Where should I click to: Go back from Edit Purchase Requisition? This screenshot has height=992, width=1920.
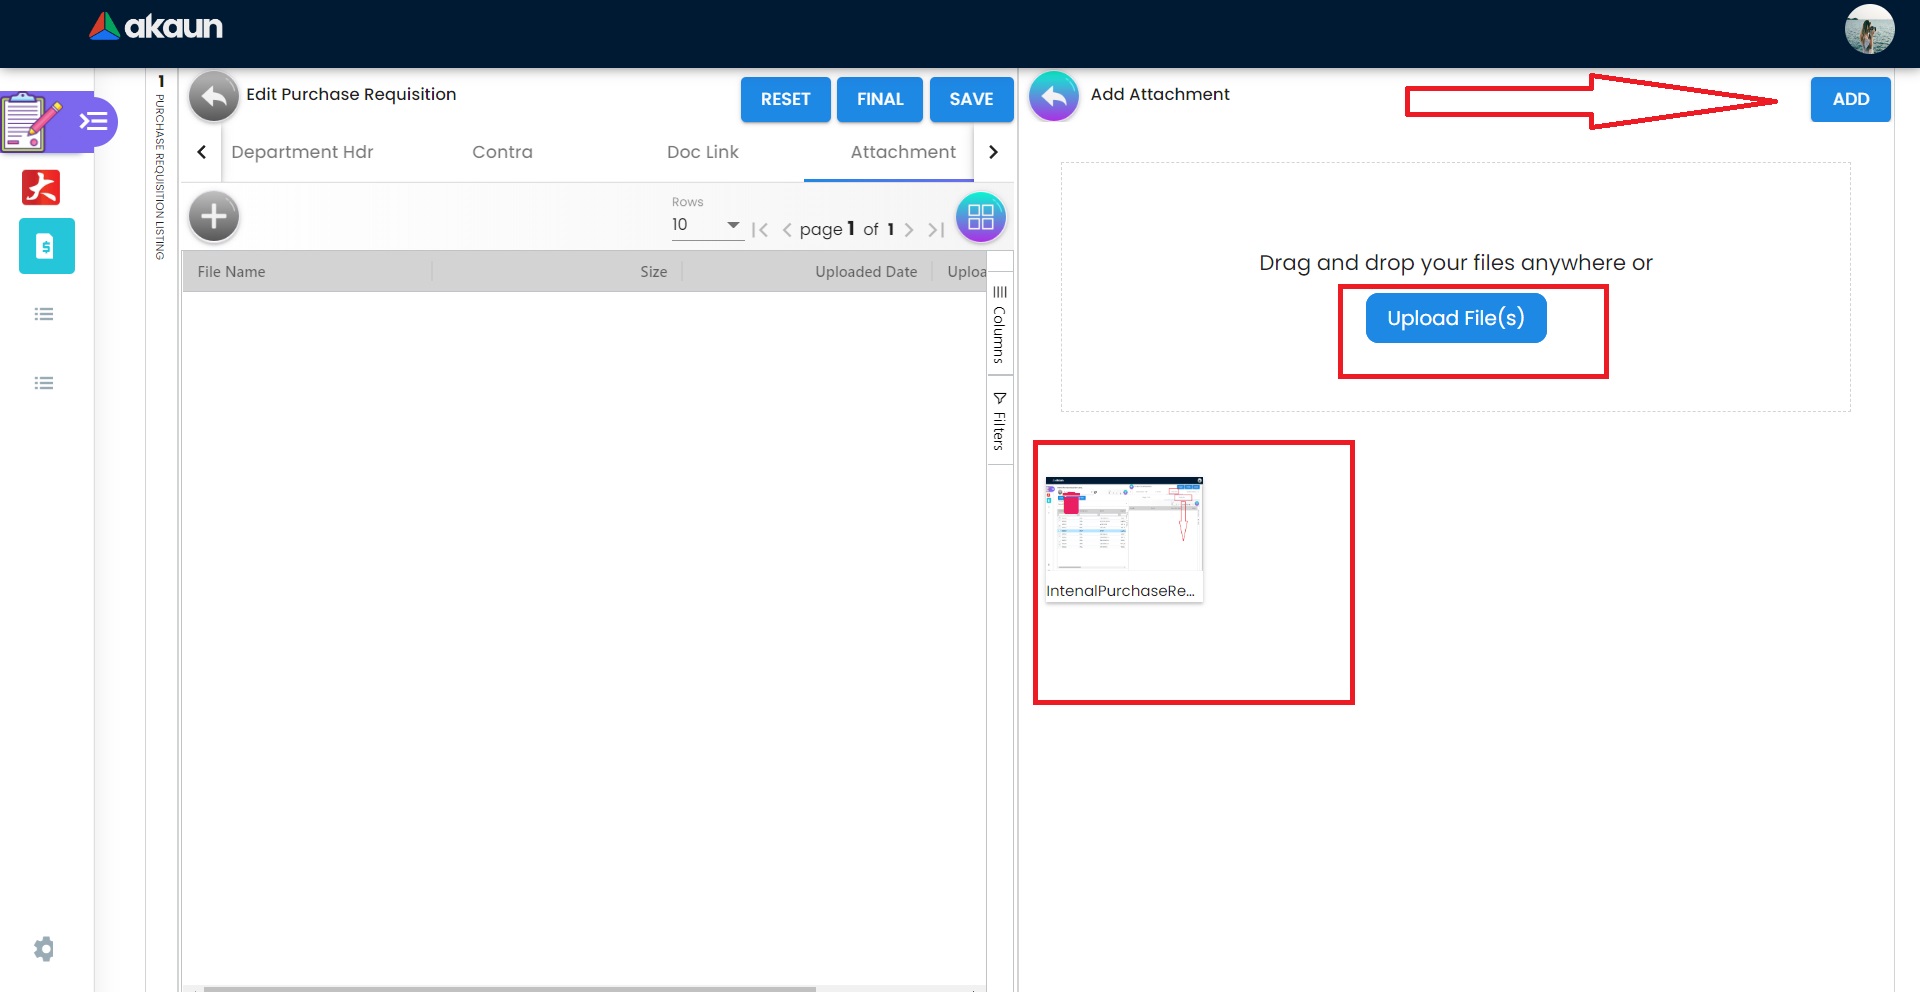(x=214, y=97)
